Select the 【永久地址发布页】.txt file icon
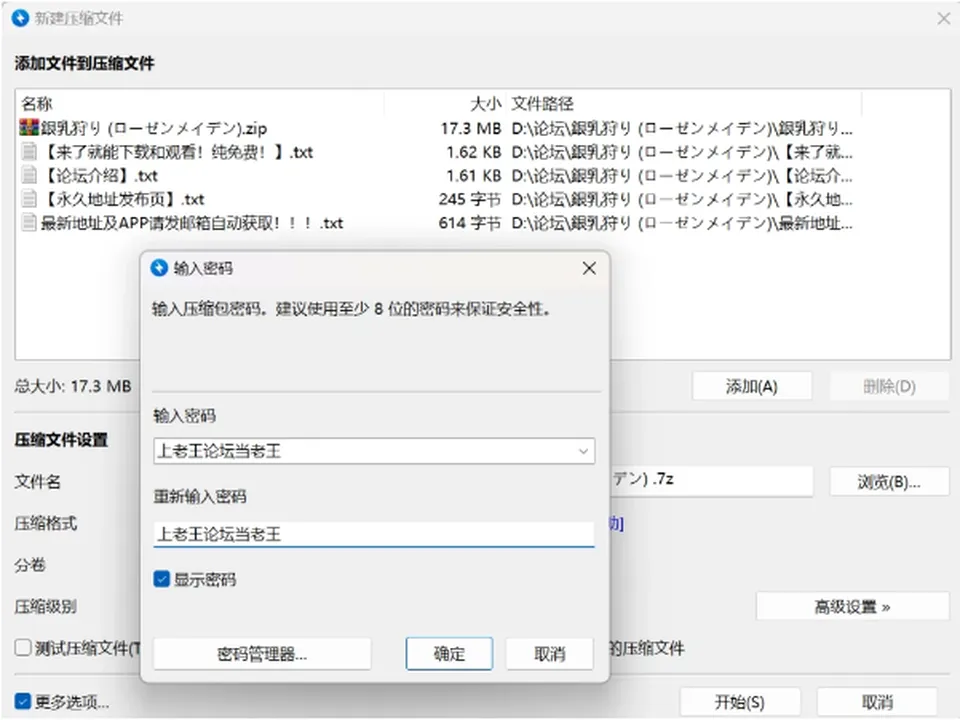This screenshot has height=720, width=960. click(x=29, y=198)
